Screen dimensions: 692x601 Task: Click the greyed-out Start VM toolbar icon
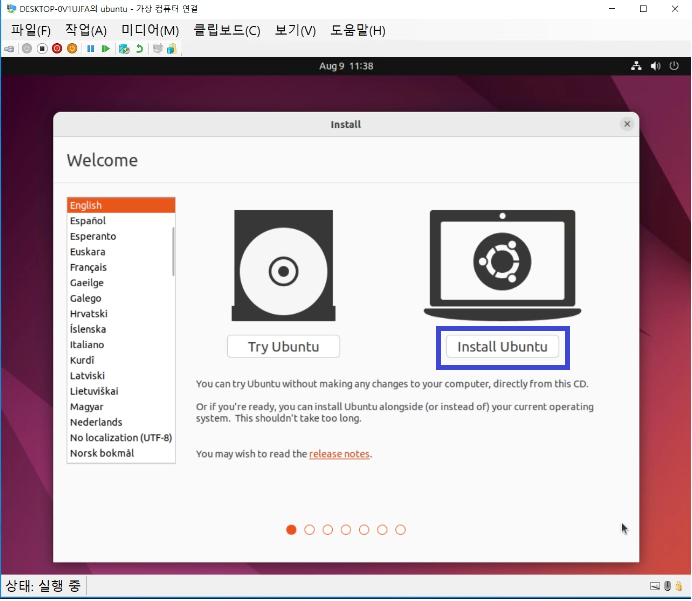[x=27, y=49]
